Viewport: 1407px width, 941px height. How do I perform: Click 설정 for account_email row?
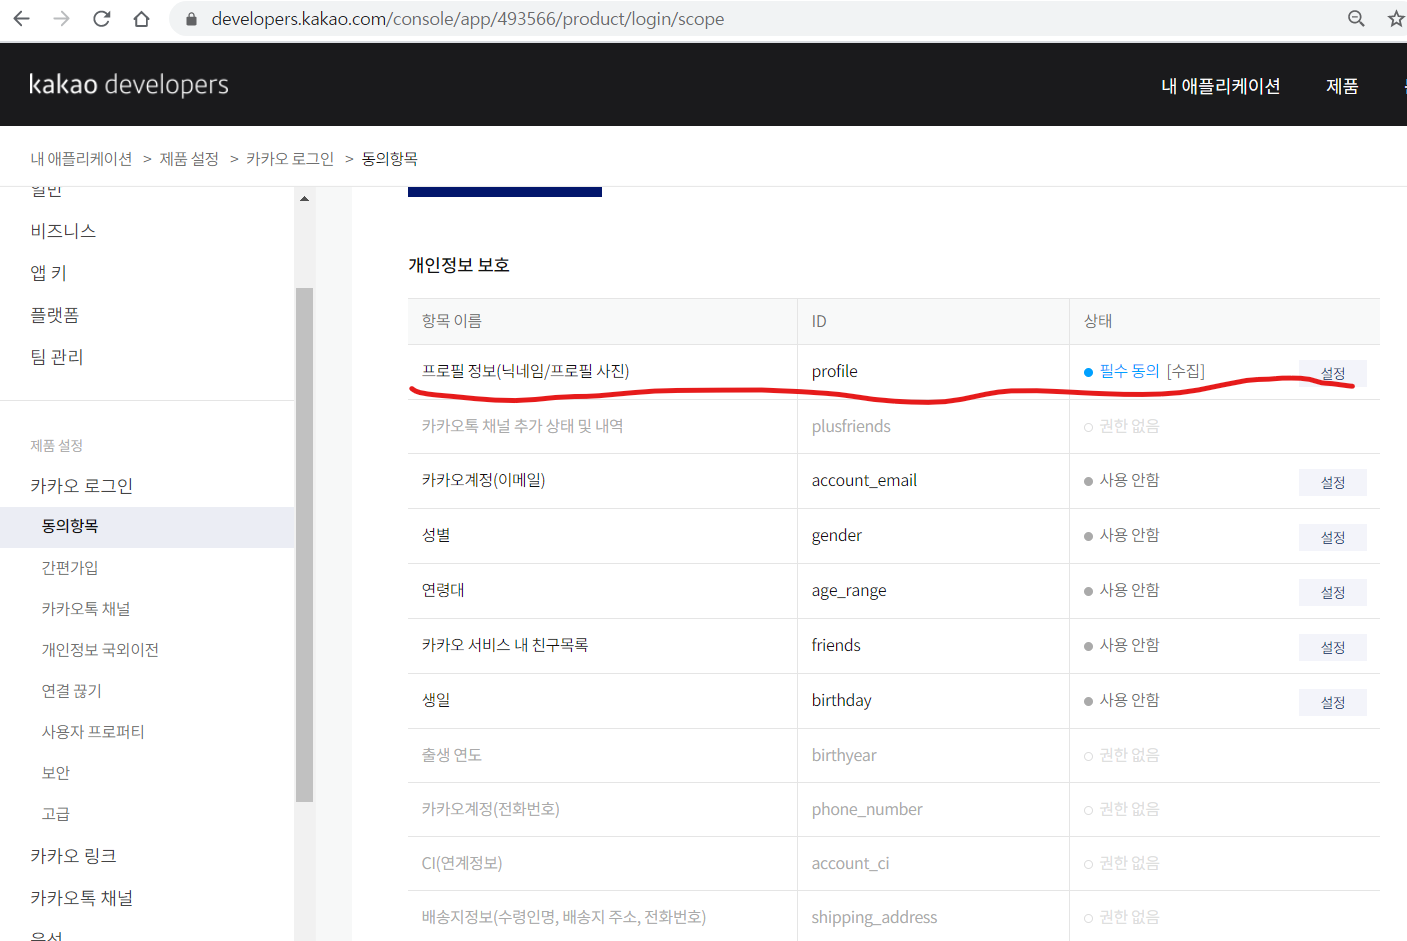[1333, 483]
